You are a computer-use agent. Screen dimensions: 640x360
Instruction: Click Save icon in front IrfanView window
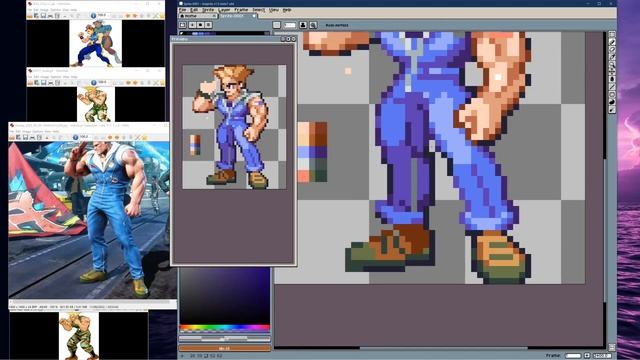25,137
